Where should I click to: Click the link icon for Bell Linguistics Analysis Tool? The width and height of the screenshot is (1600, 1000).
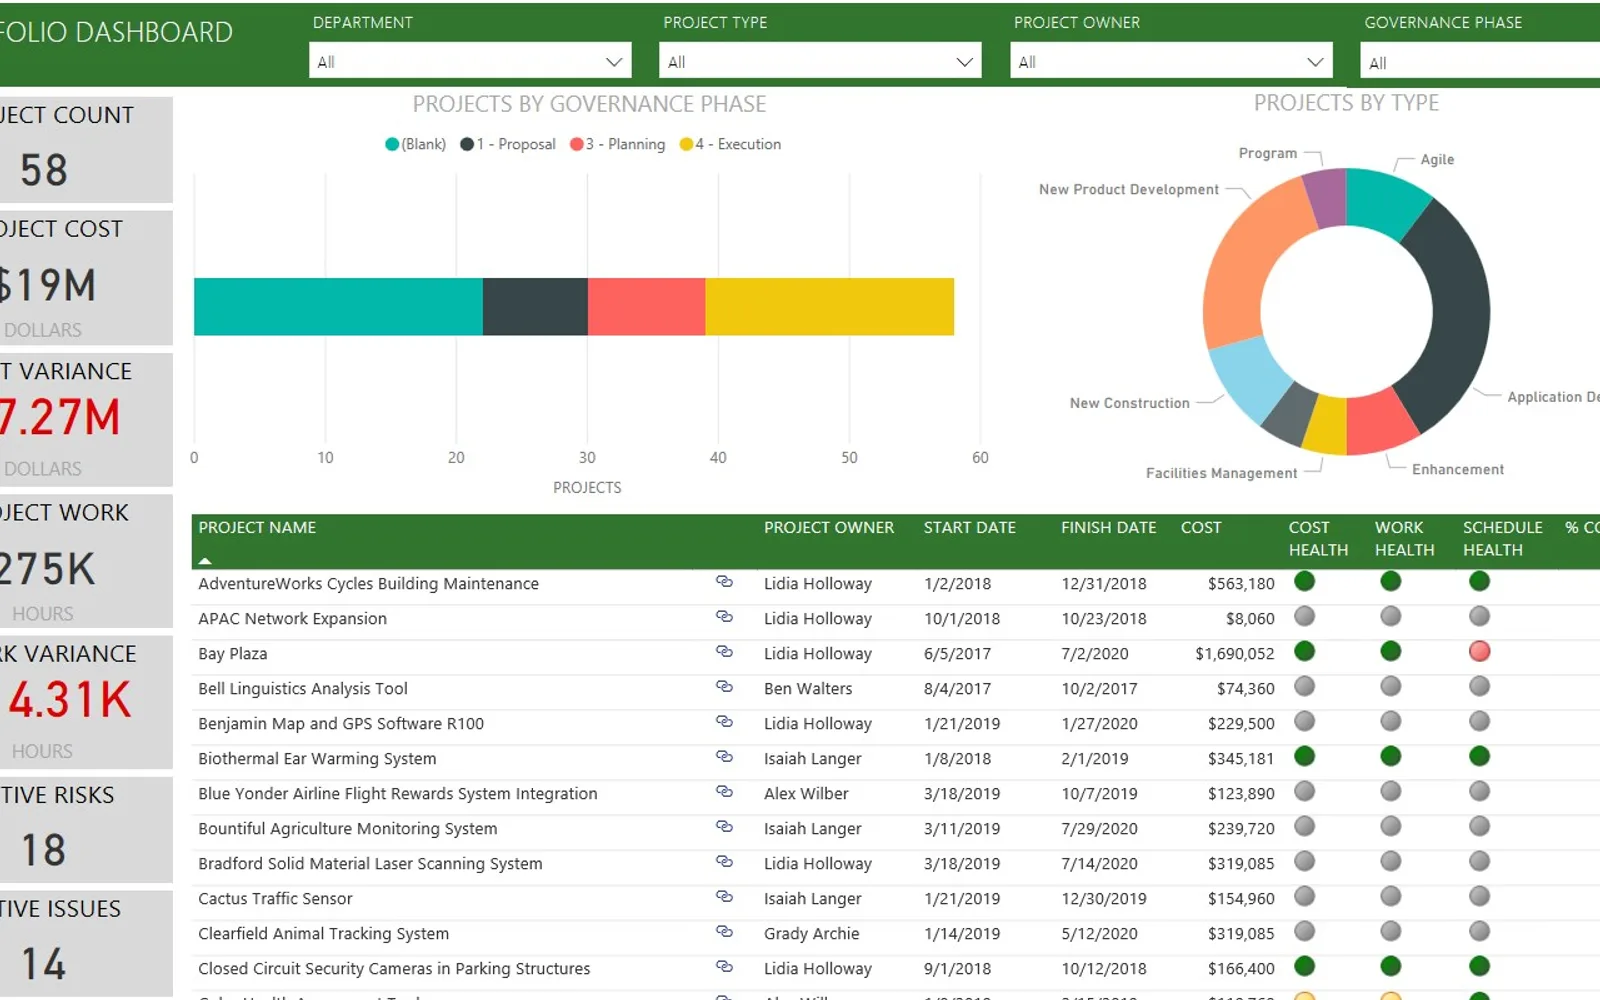tap(724, 687)
